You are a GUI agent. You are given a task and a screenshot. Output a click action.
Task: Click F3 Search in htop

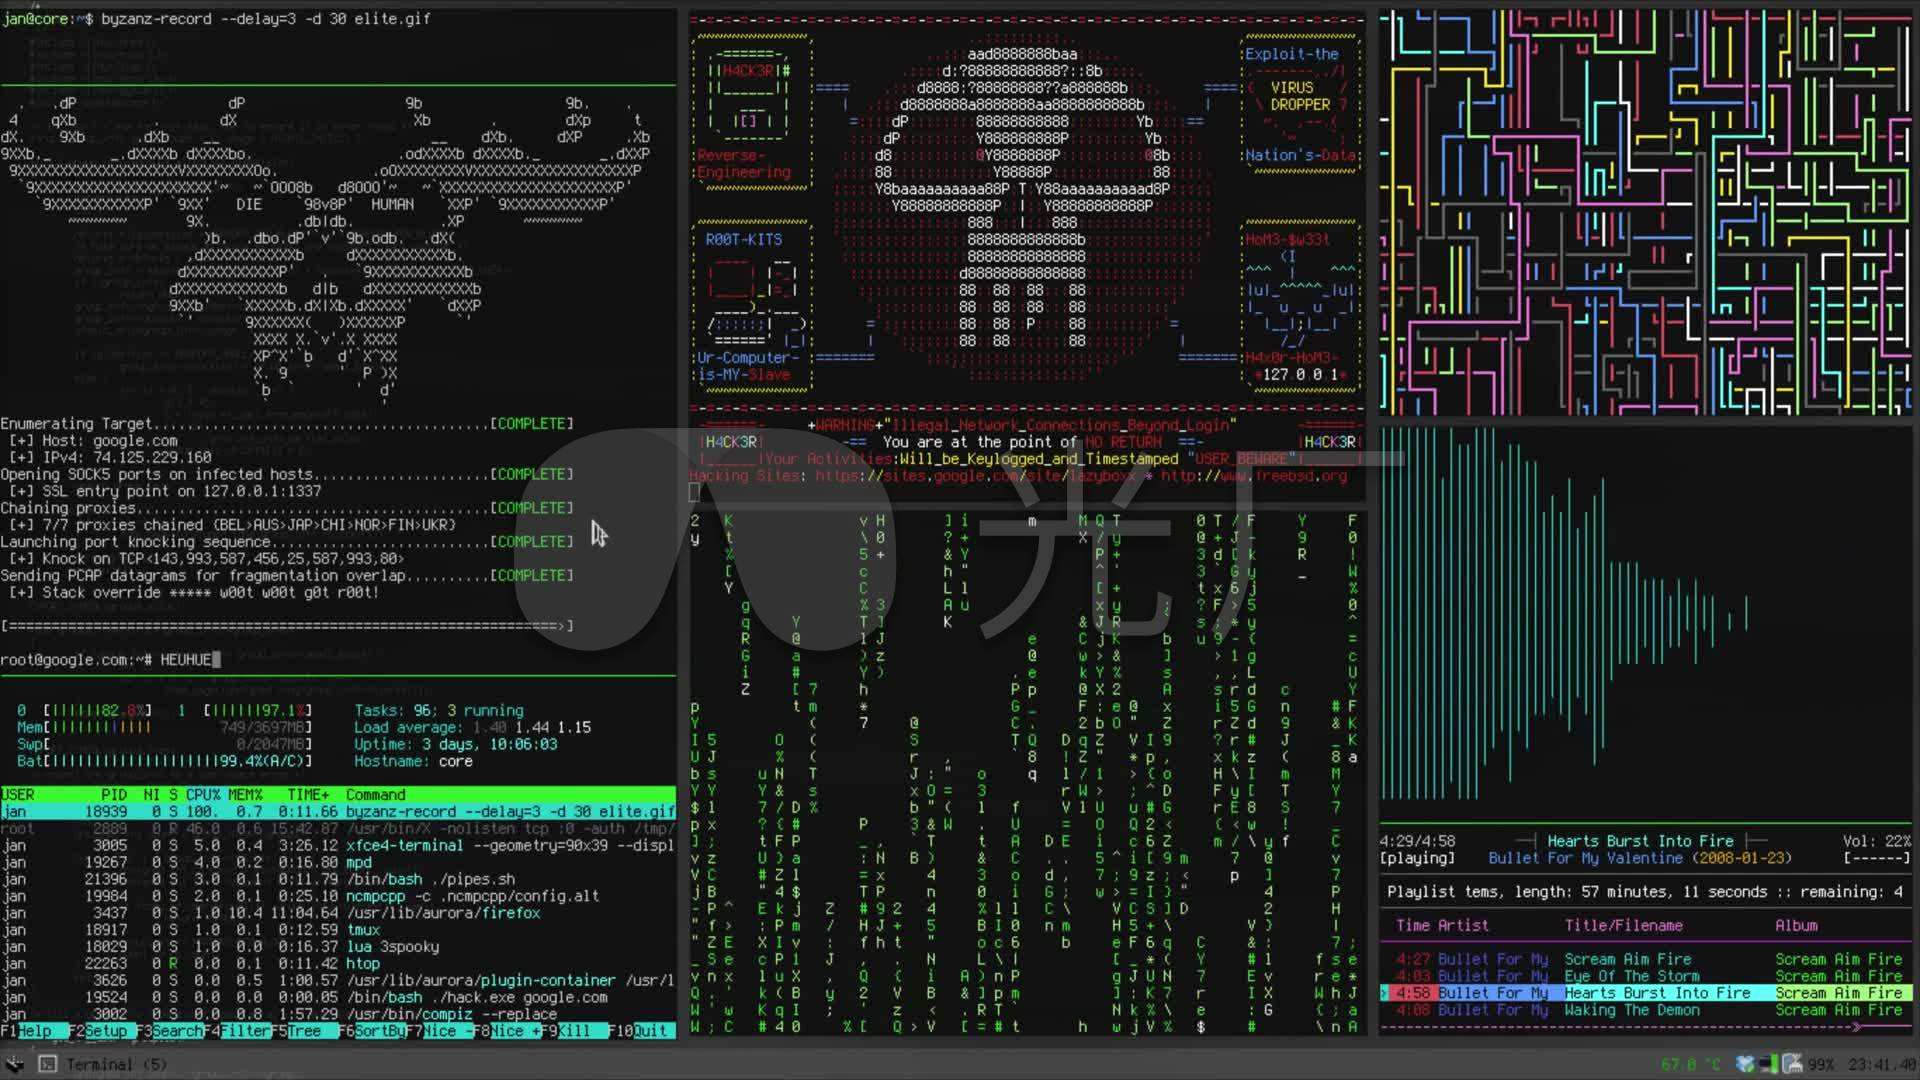(170, 1031)
